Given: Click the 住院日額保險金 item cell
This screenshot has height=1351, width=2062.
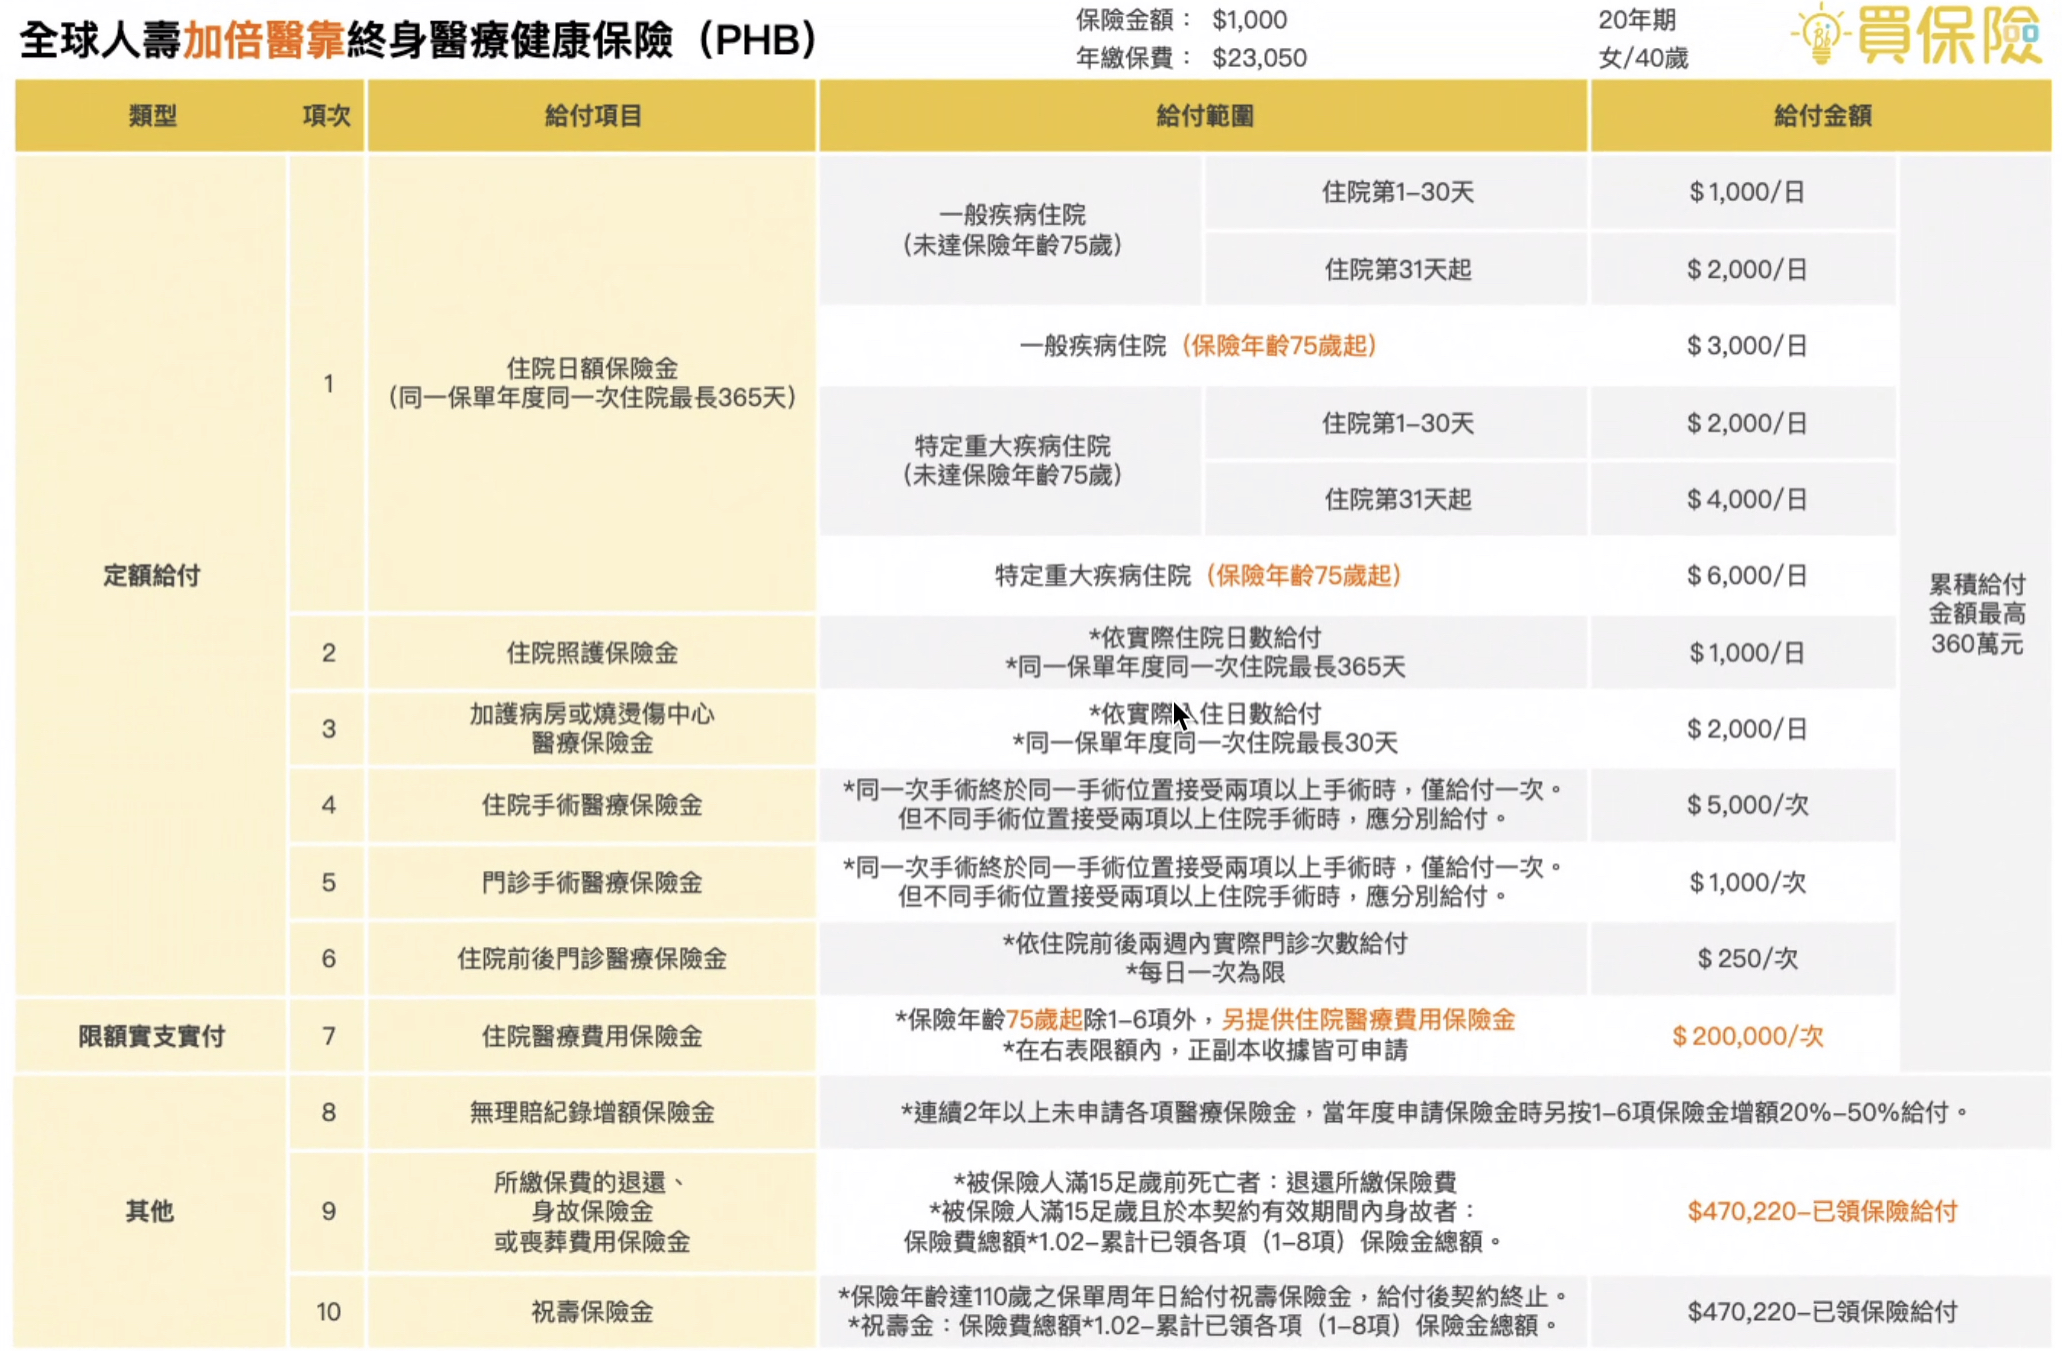Looking at the screenshot, I should (593, 383).
